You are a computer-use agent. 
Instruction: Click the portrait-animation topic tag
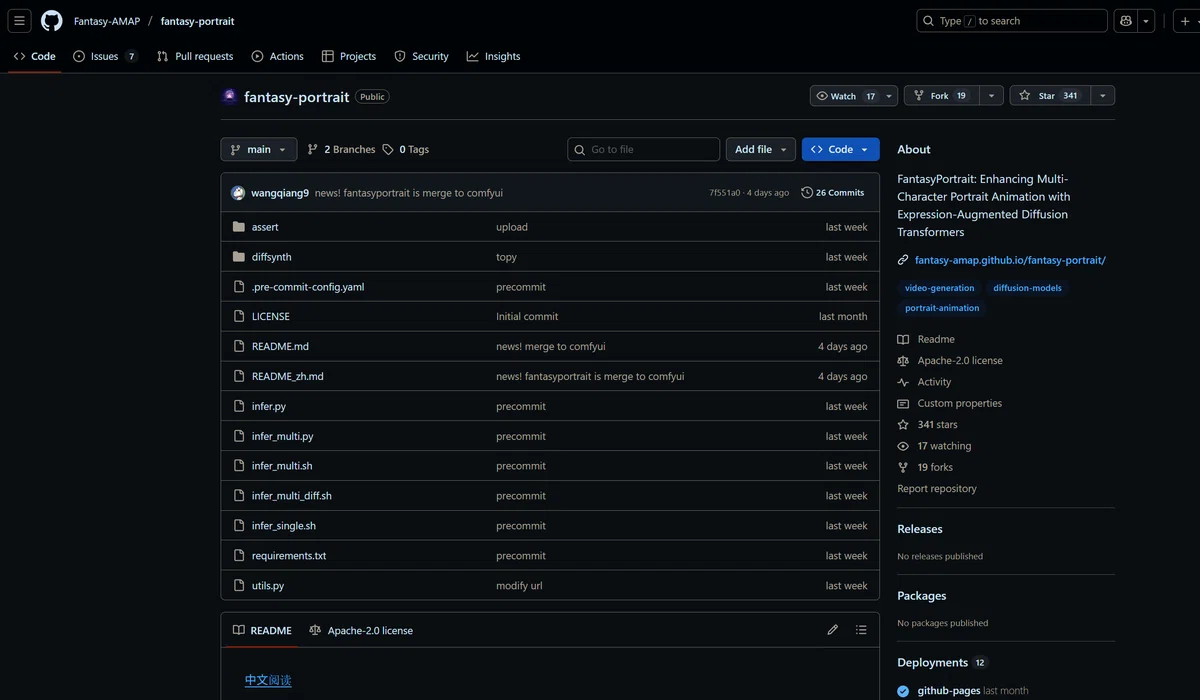click(942, 308)
